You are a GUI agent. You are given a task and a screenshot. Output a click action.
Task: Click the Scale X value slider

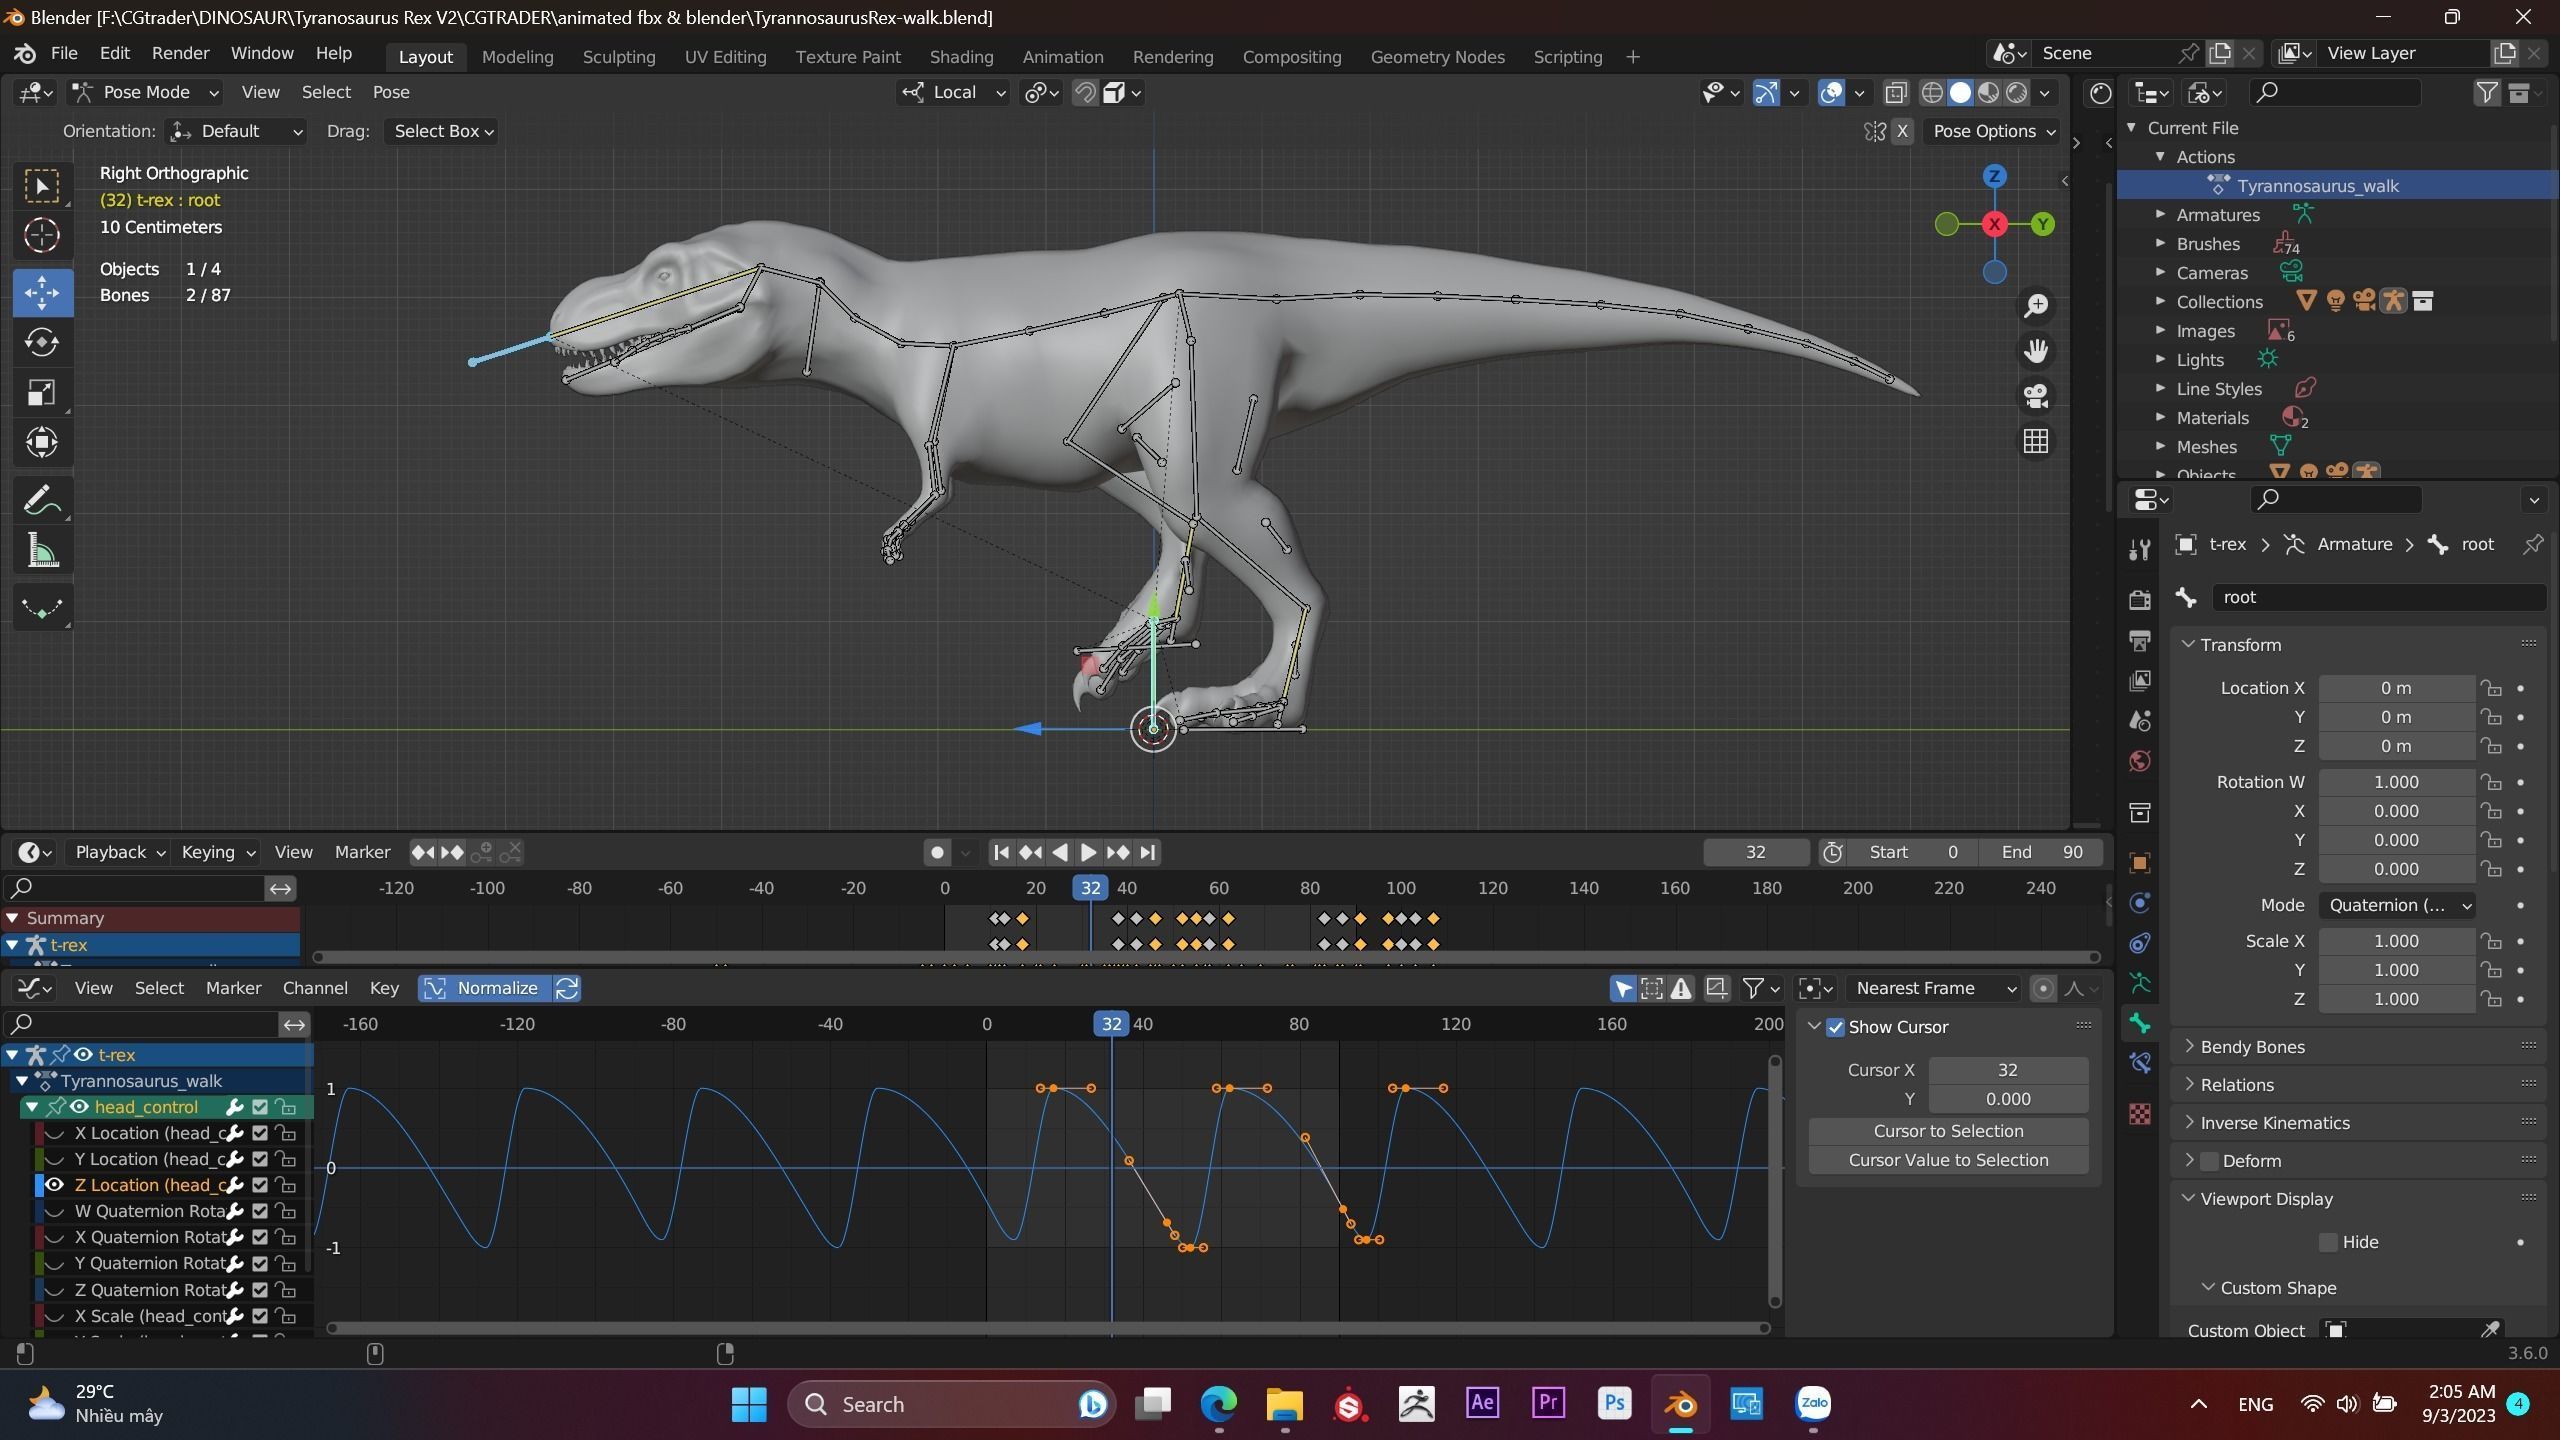click(x=2396, y=941)
